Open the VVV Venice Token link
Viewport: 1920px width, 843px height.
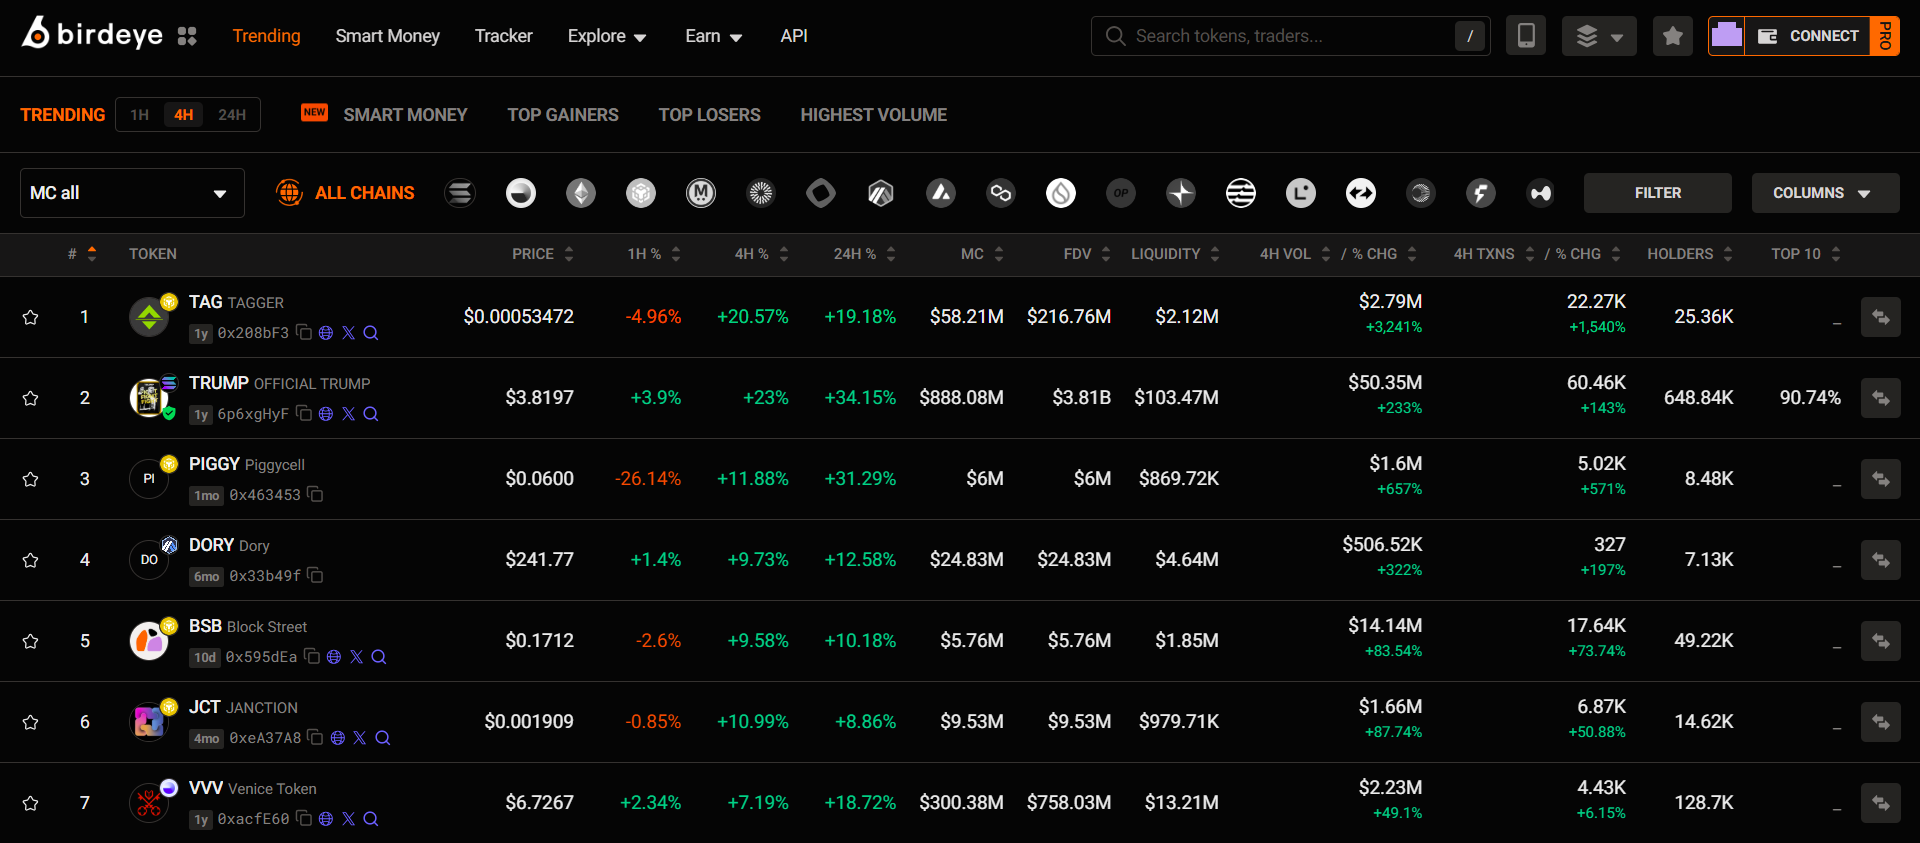tap(252, 788)
